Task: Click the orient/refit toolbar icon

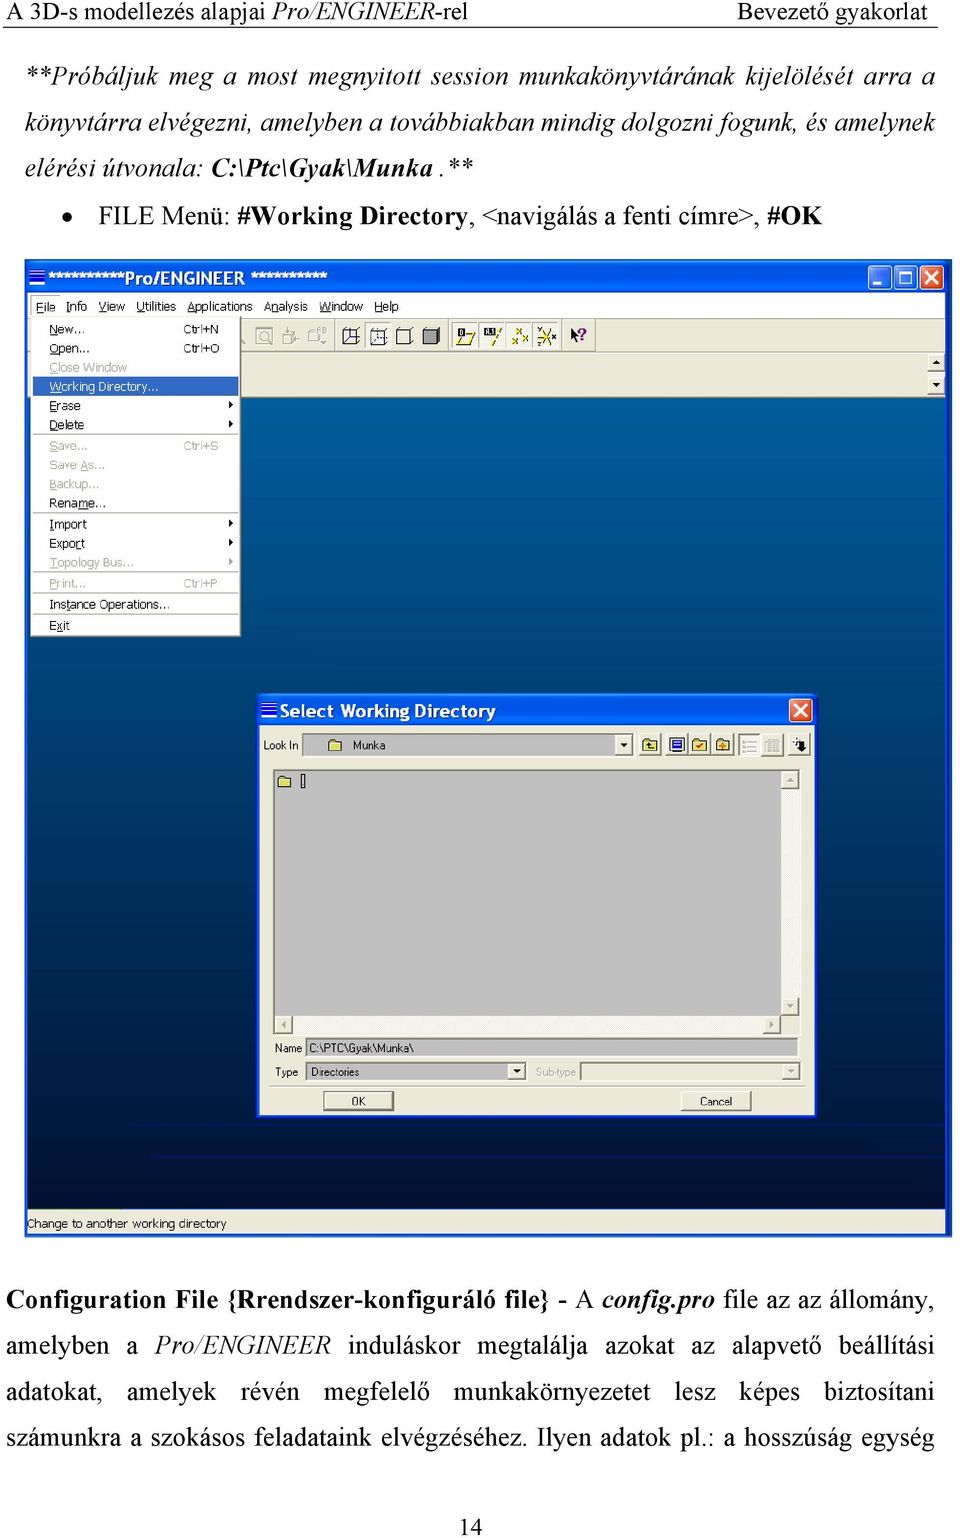Action: pos(291,336)
